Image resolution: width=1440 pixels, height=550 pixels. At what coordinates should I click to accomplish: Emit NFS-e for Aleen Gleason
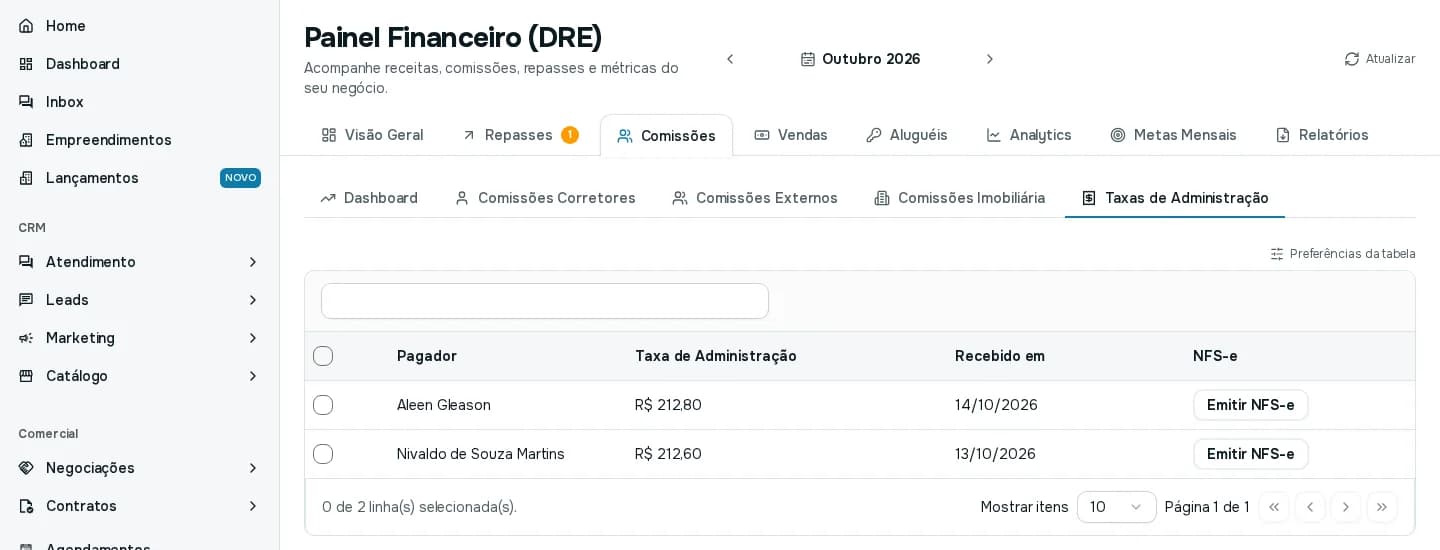pos(1251,405)
